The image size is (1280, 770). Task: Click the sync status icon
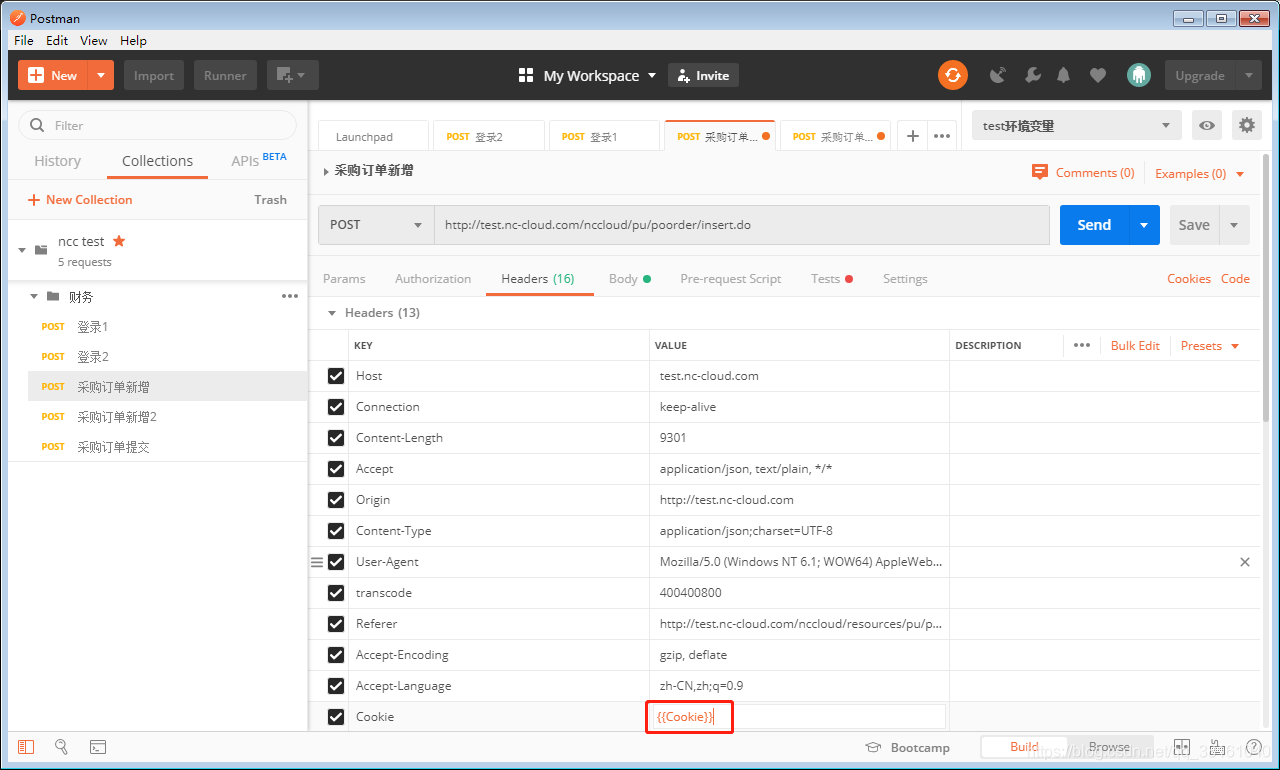(x=952, y=75)
